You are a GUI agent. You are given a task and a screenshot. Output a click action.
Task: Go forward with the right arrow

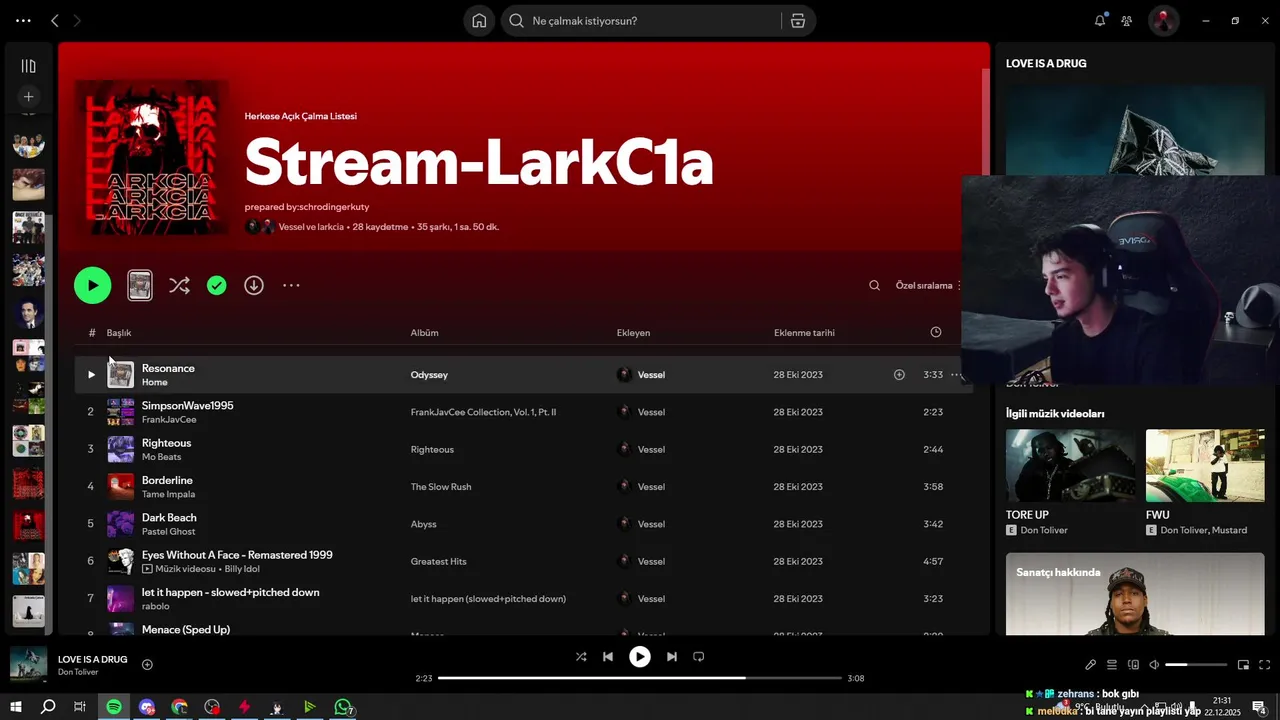click(77, 20)
